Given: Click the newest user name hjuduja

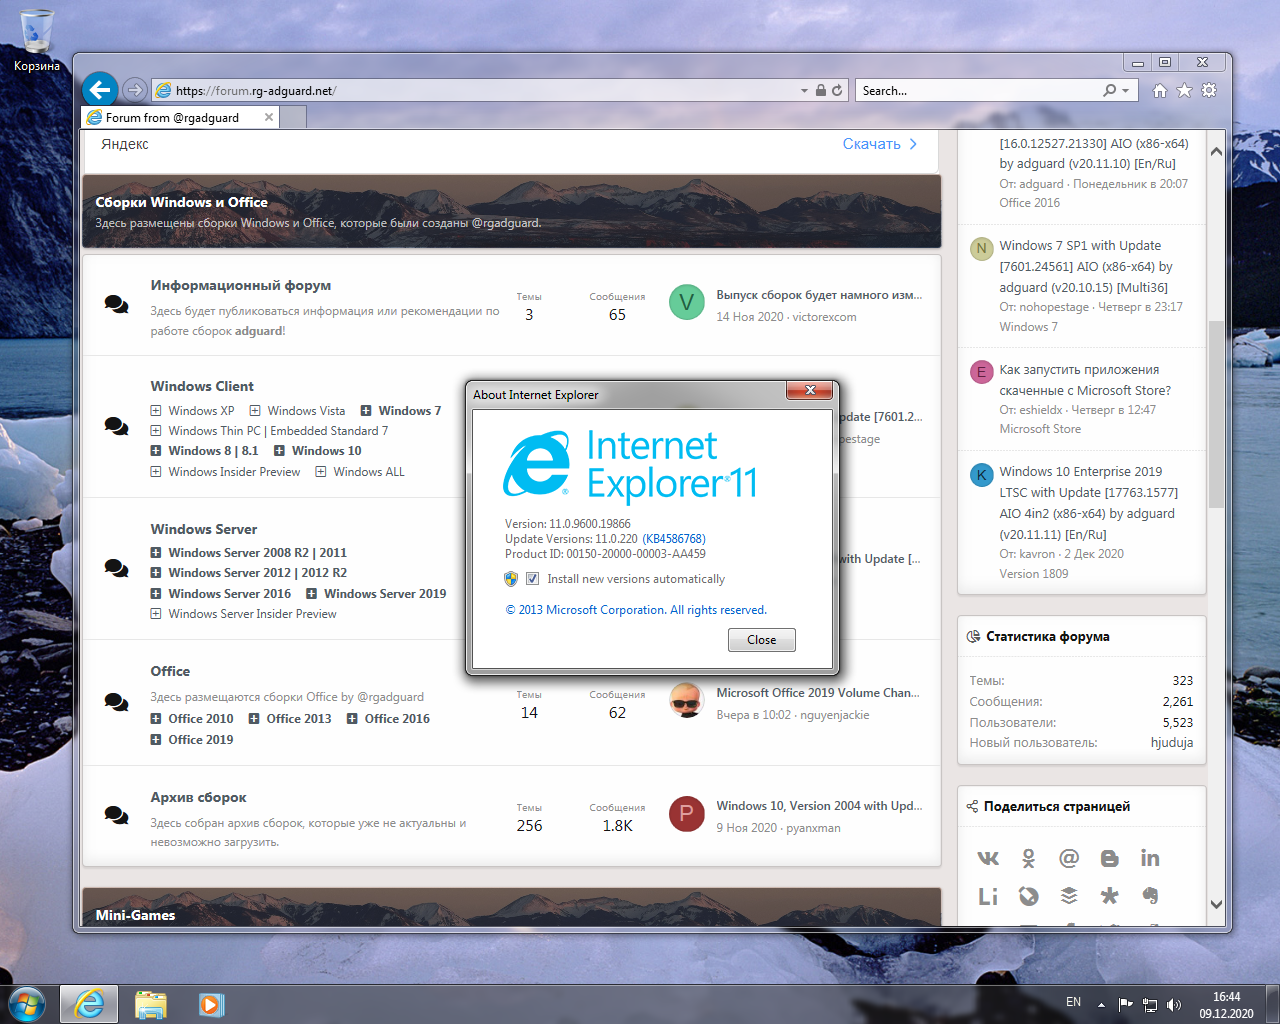Looking at the screenshot, I should [1172, 743].
